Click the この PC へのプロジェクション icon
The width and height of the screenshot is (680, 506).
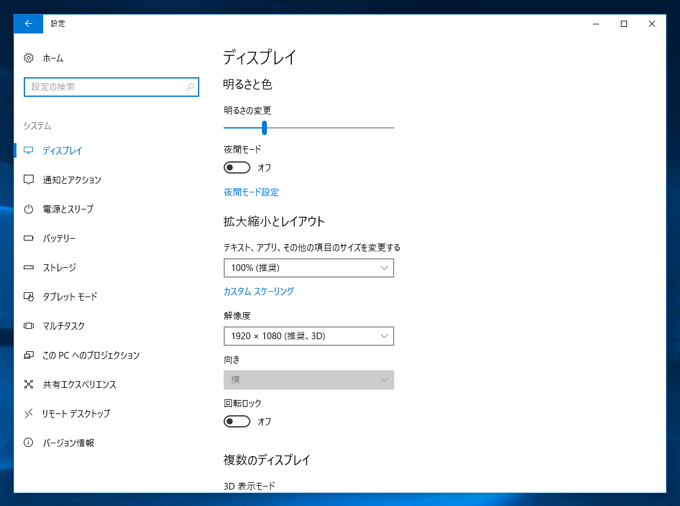tap(29, 355)
